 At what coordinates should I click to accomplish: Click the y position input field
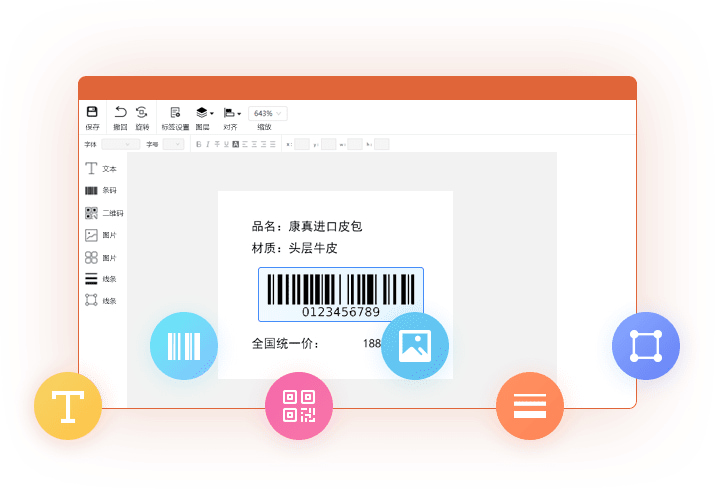329,145
